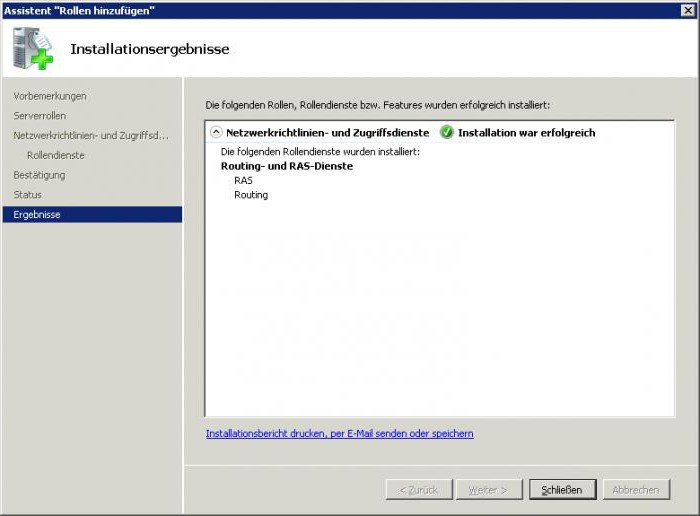Click the RAS role service entry

click(243, 180)
